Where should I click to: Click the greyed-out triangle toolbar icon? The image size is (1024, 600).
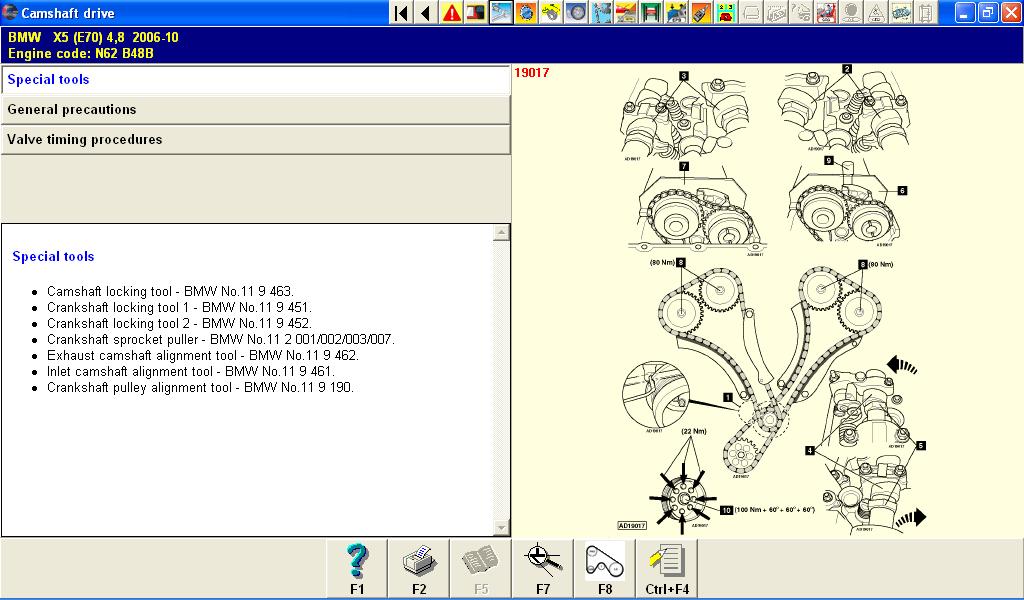coord(875,12)
